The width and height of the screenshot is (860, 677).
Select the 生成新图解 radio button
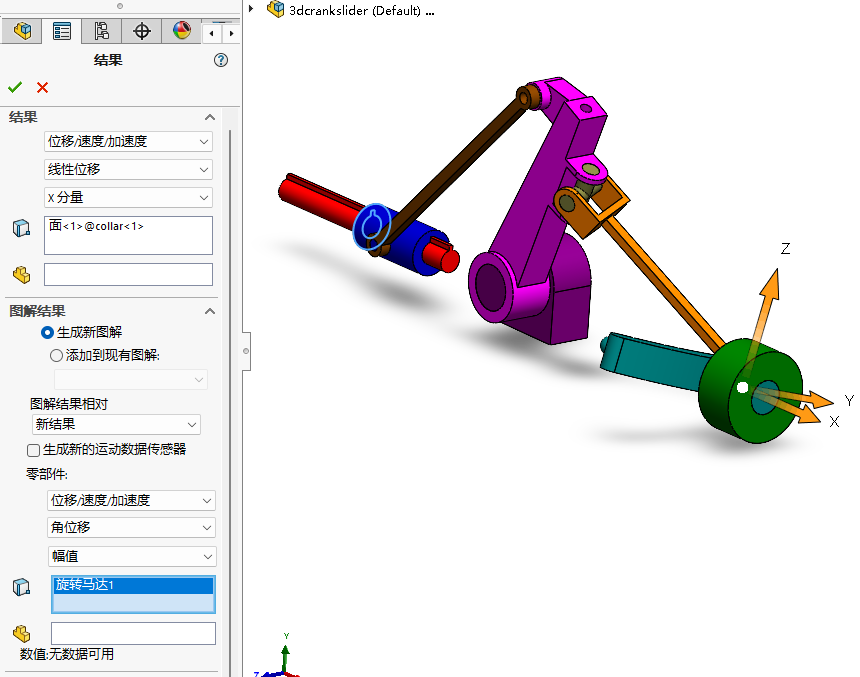coord(48,332)
